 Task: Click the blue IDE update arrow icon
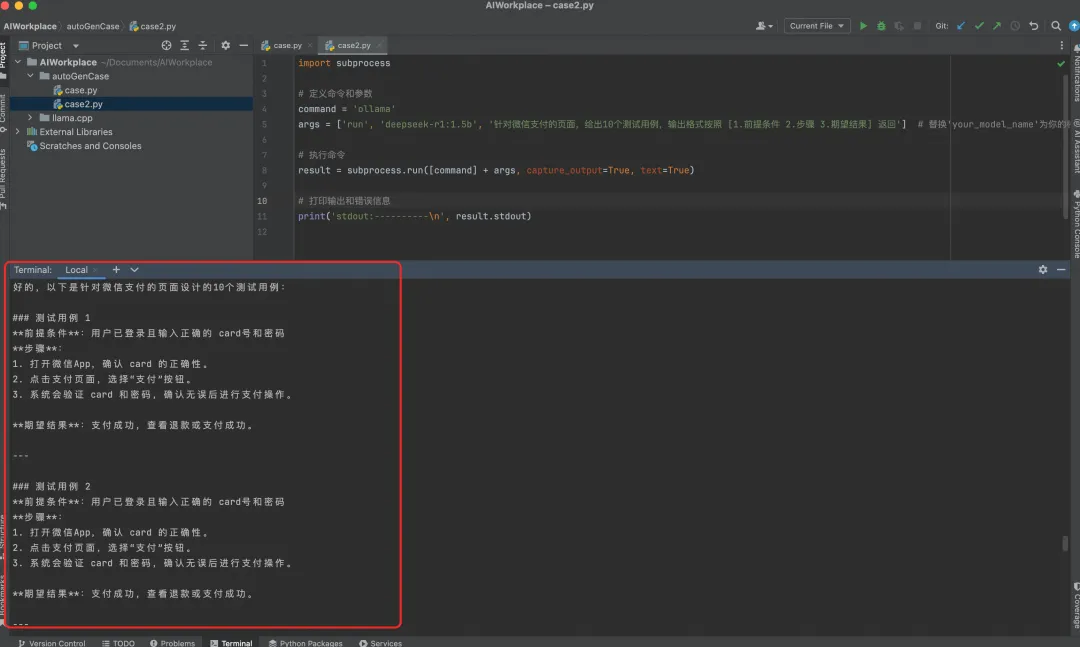(1074, 26)
